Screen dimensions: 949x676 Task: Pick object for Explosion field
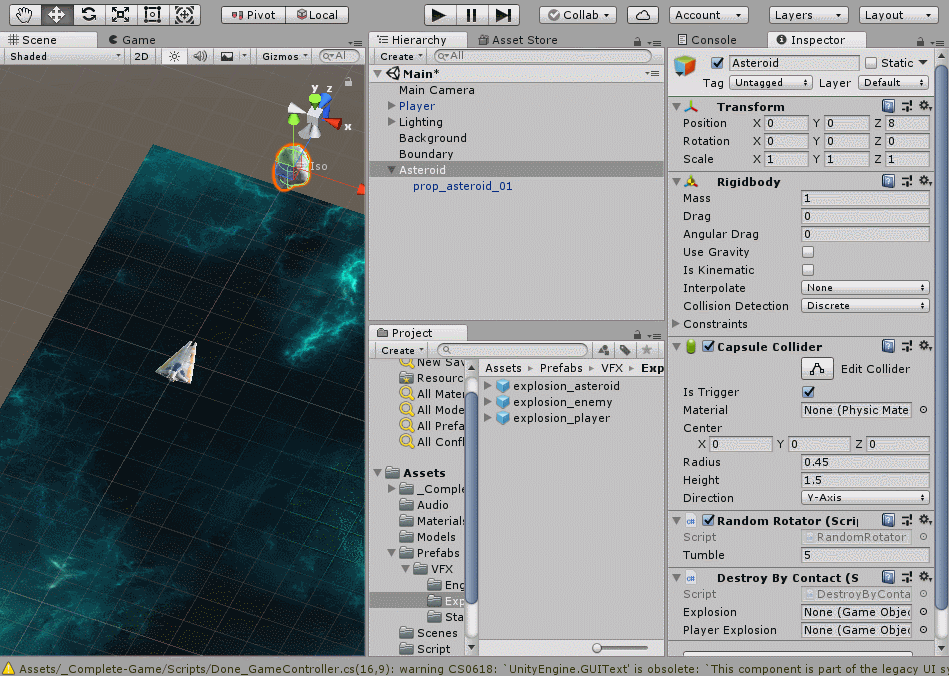[924, 612]
